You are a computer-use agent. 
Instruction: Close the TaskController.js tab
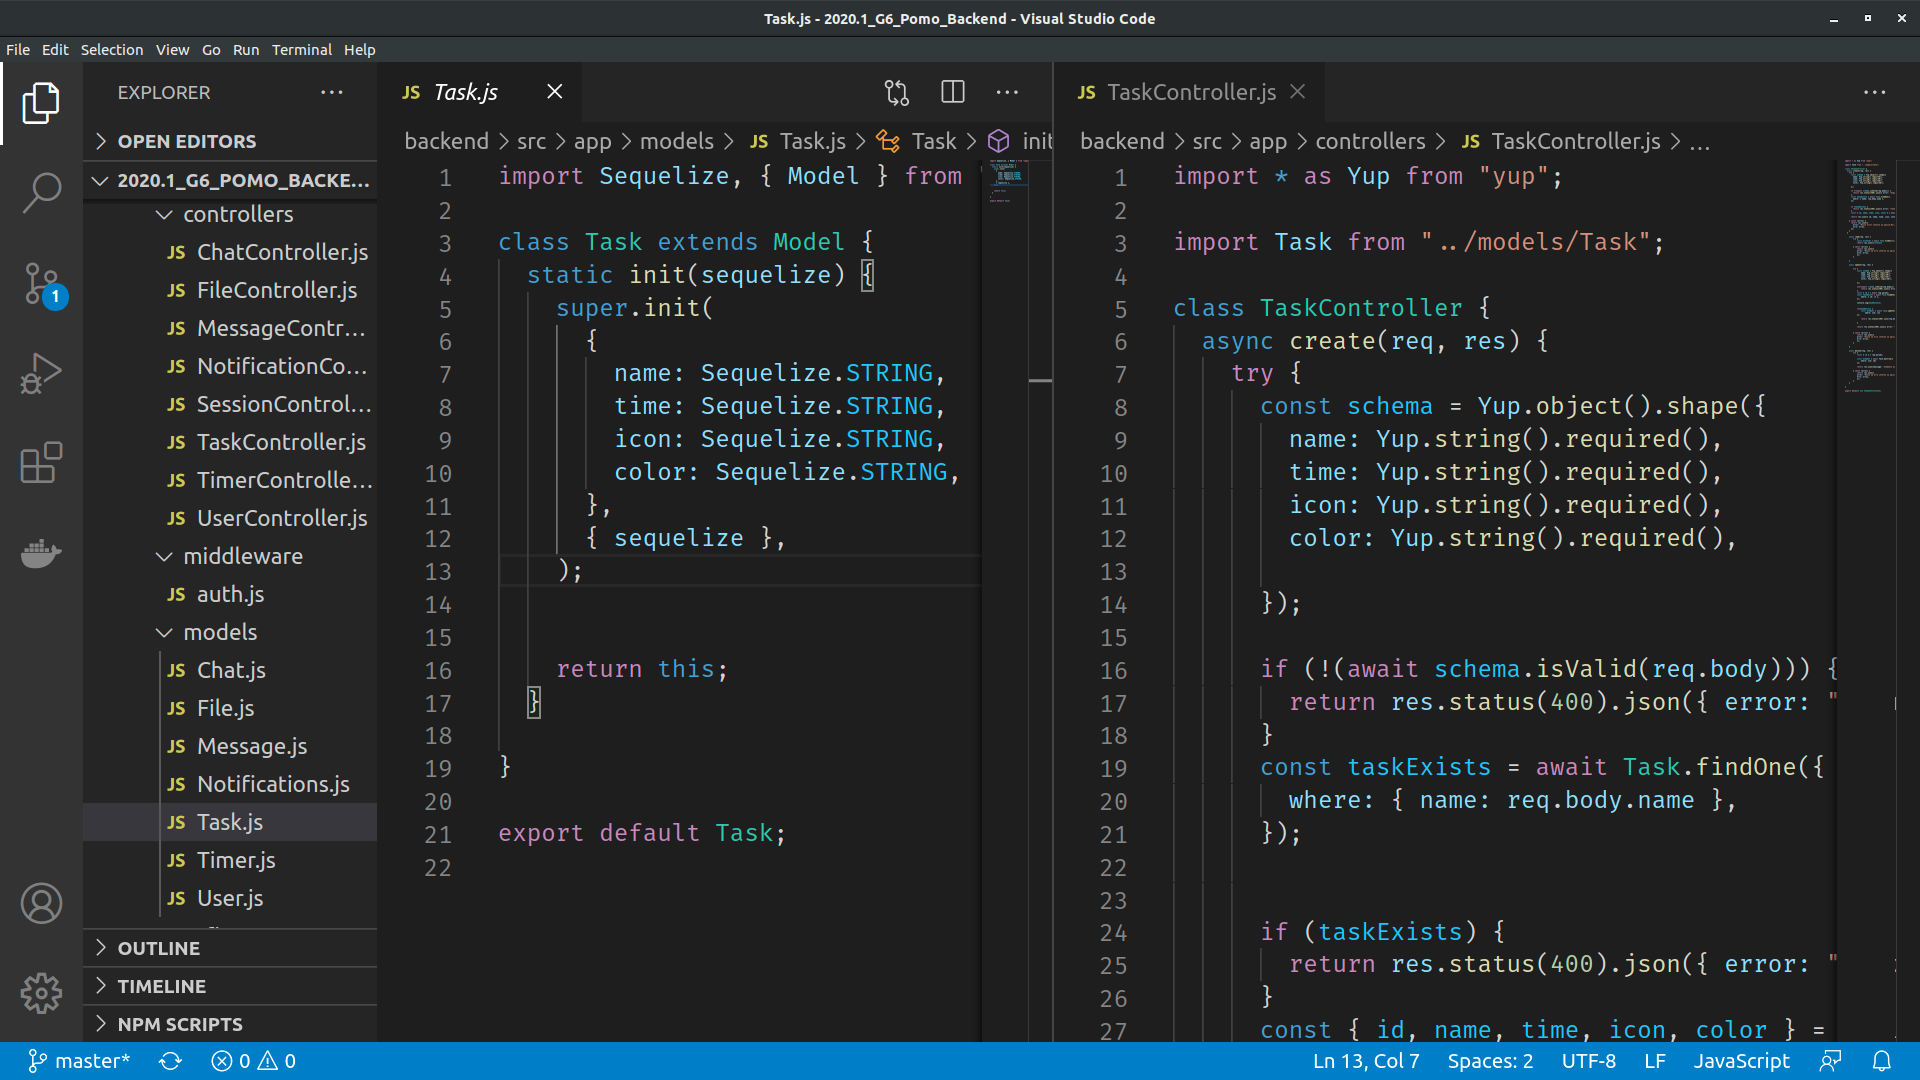[x=1298, y=92]
